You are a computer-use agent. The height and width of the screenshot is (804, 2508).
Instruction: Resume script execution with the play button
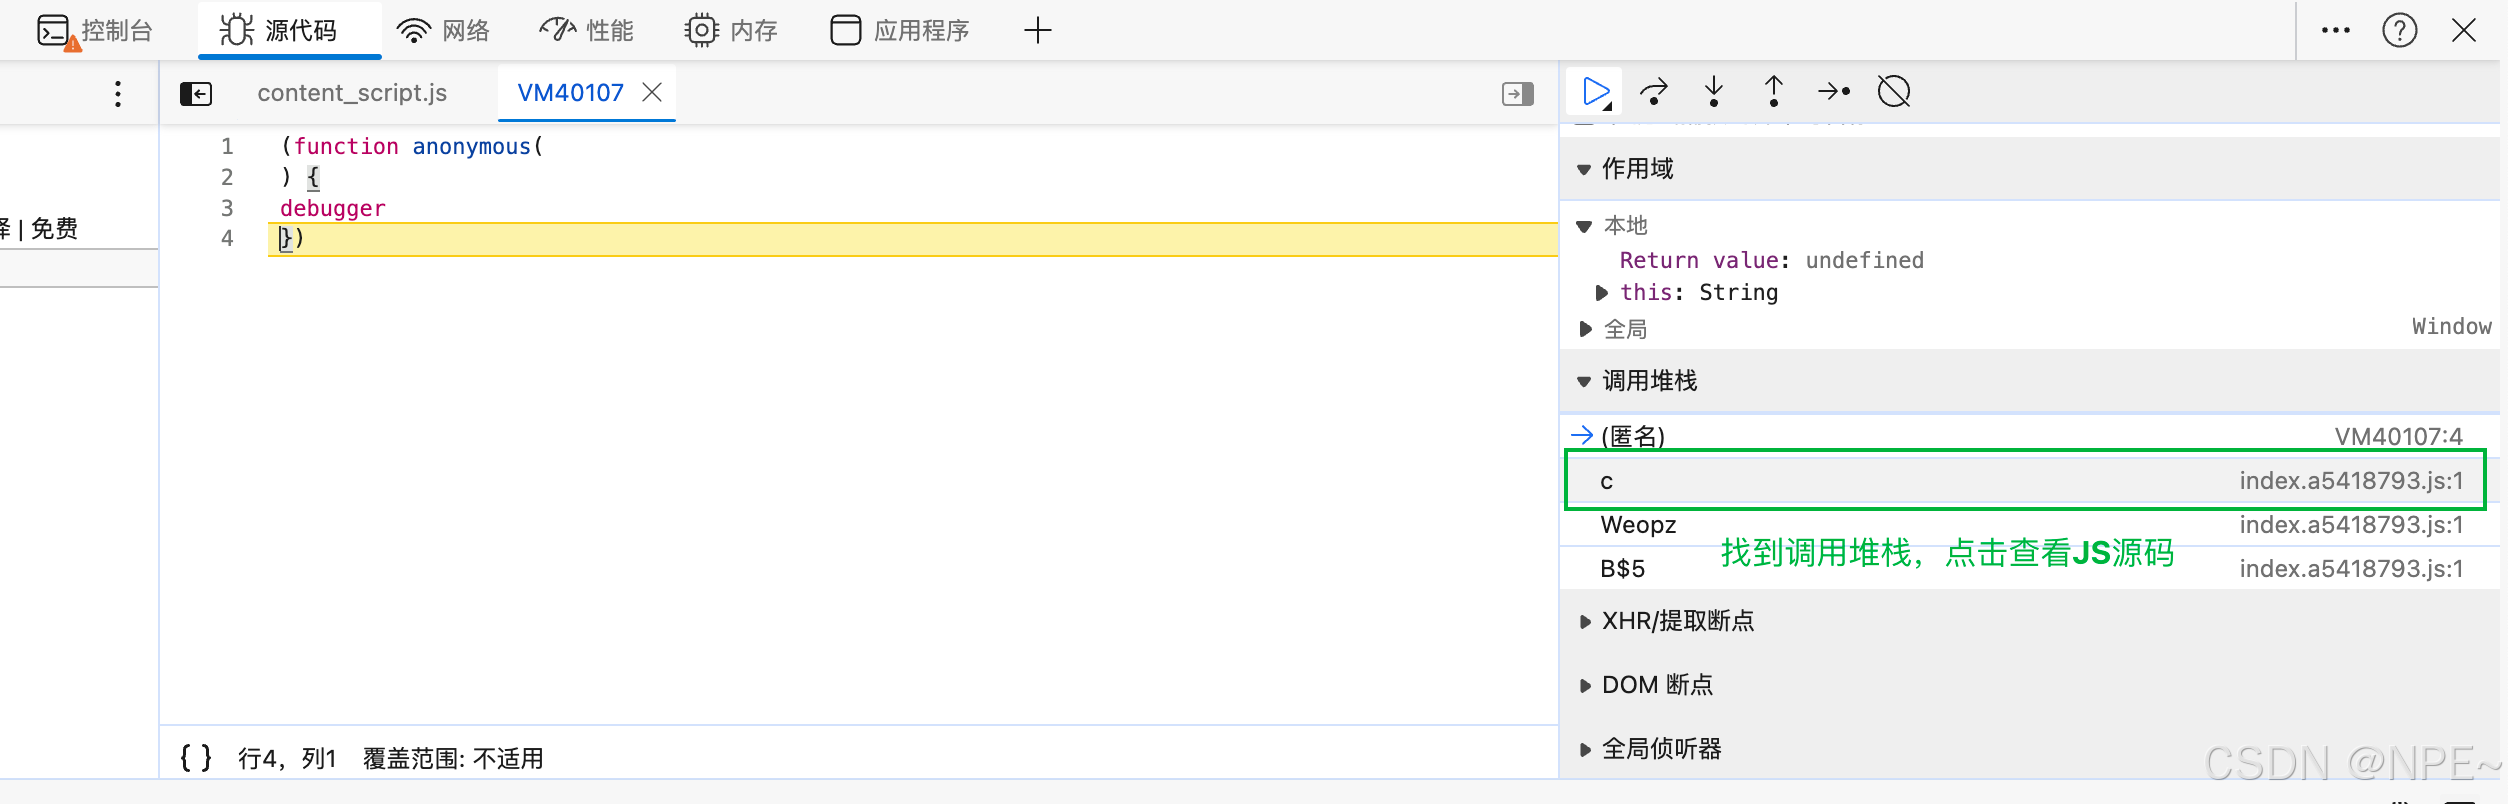click(1594, 92)
